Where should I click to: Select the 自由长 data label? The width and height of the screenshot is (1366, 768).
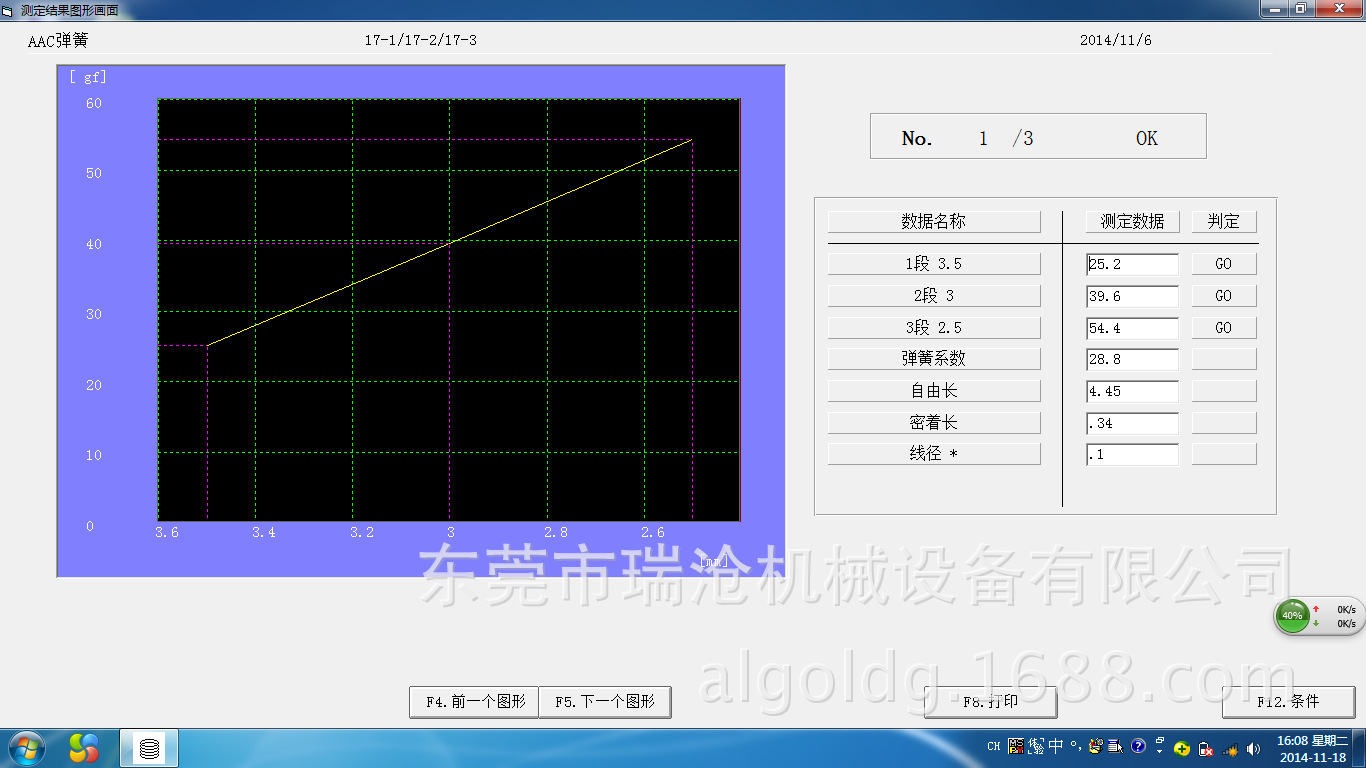coord(934,391)
